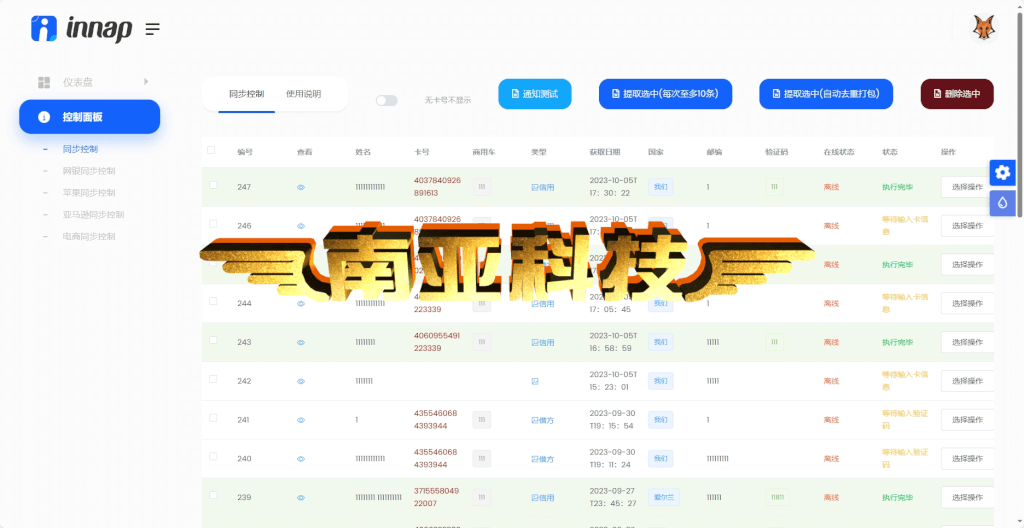The height and width of the screenshot is (528, 1024).
Task: Click the 在线状态 column header
Action: pos(840,152)
